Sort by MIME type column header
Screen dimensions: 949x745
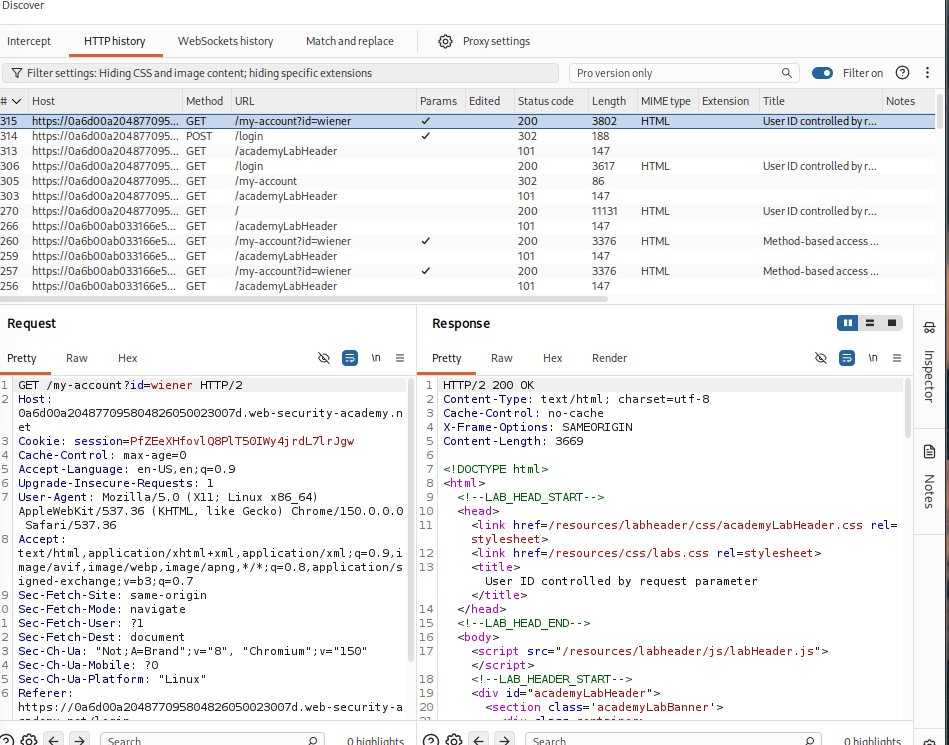(666, 101)
